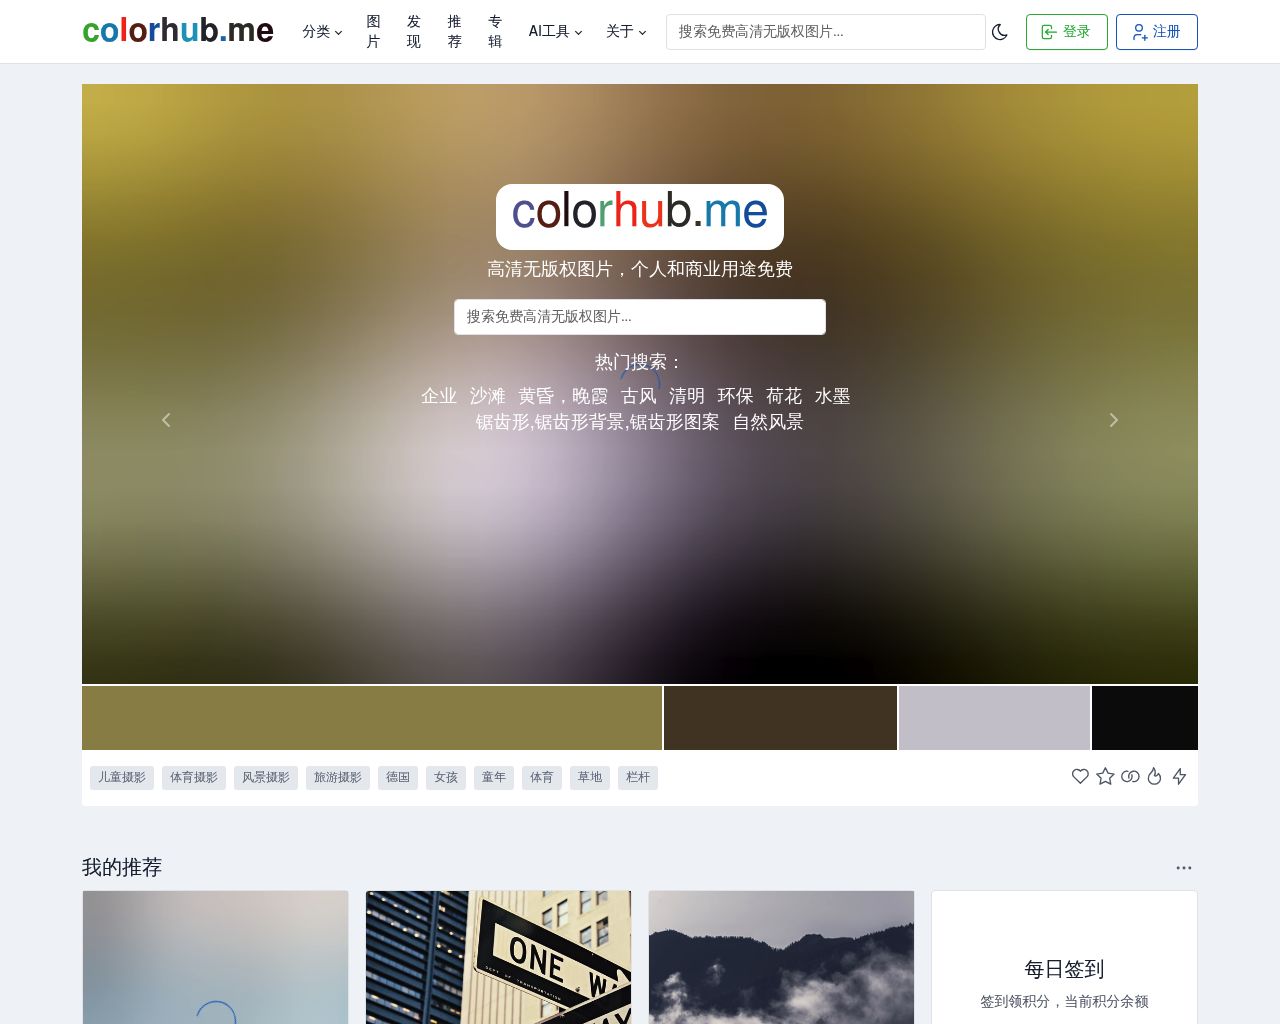1280x1024 pixels.
Task: Click the 女孩 tag
Action: (446, 778)
